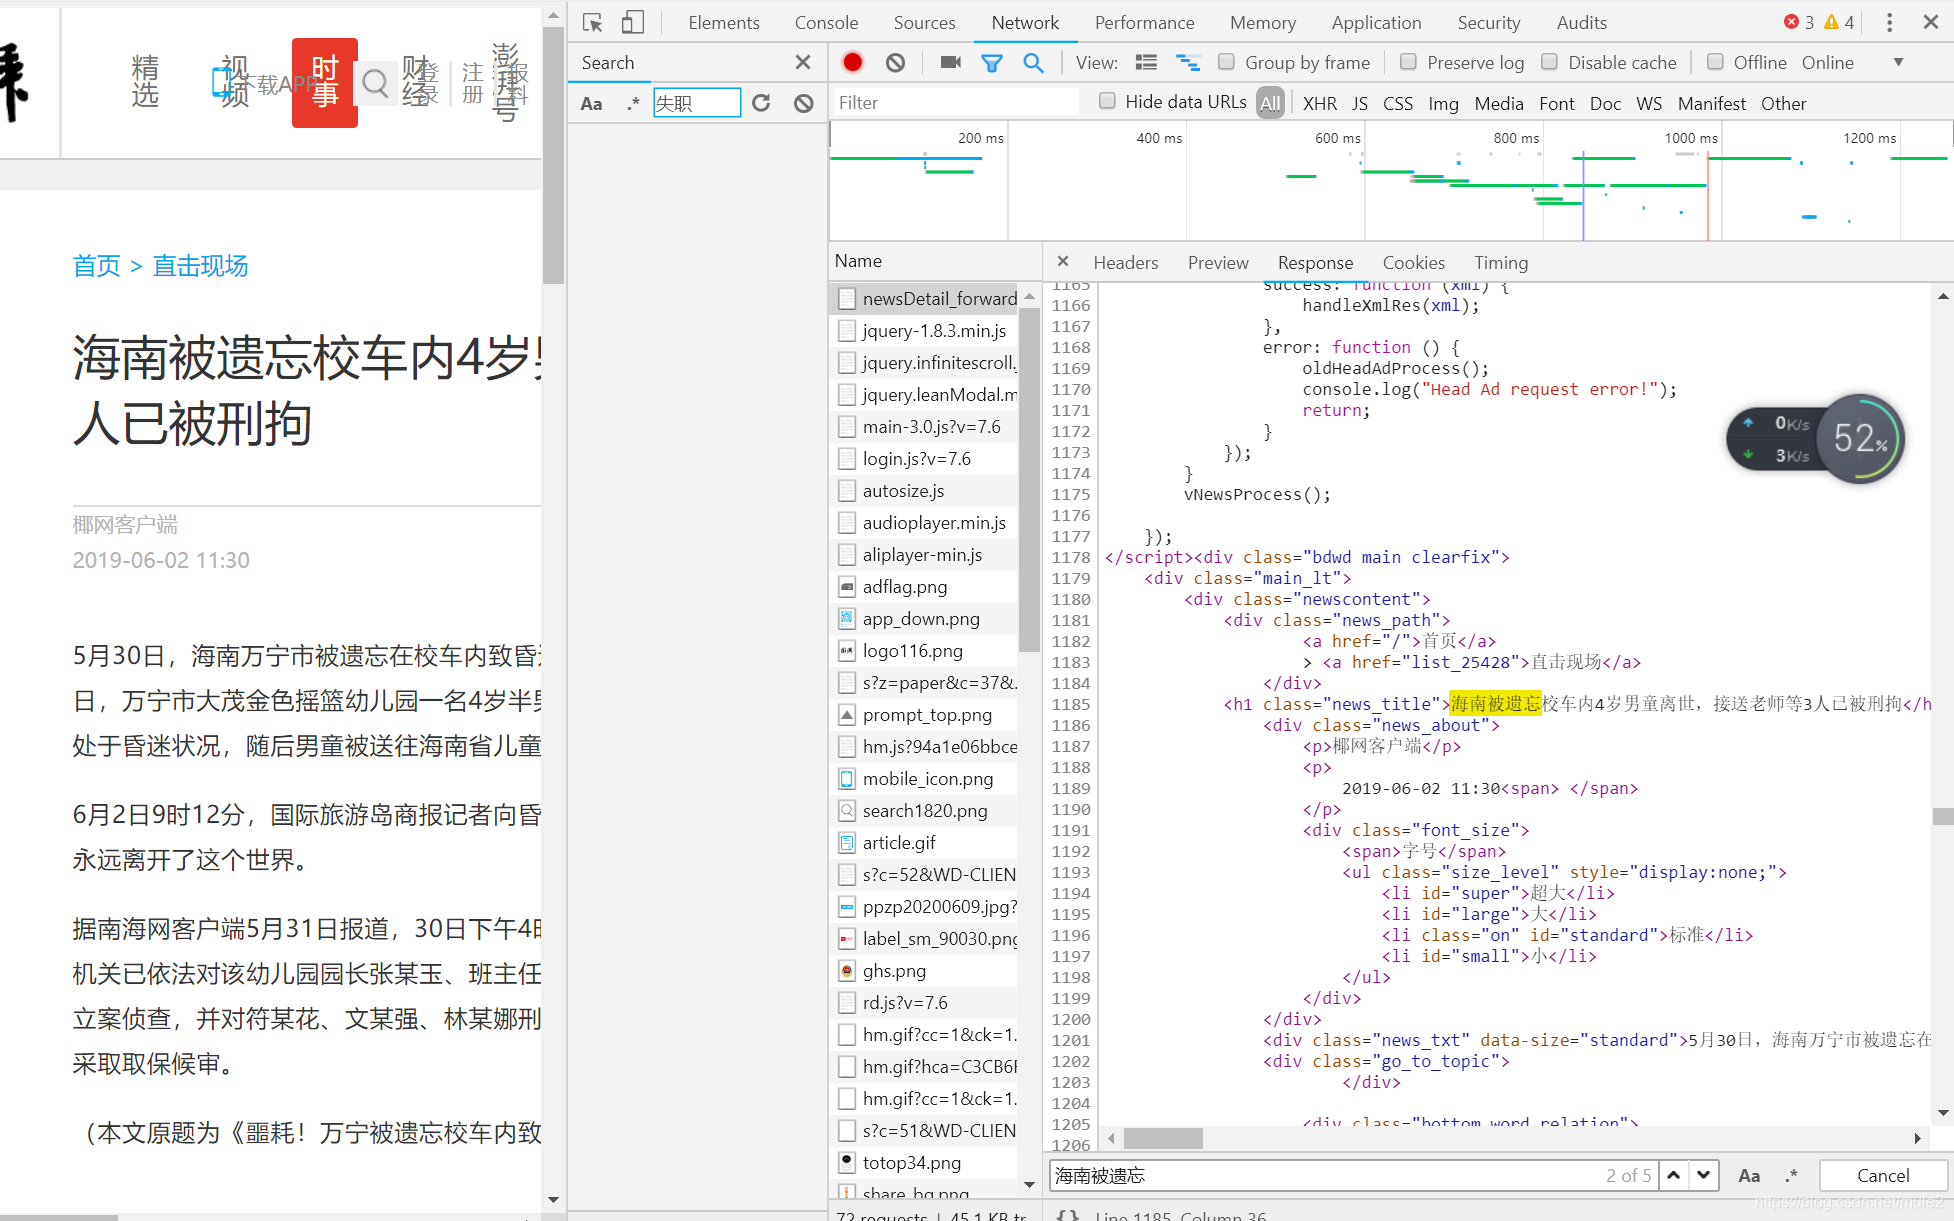Clear the network log with the ban icon
The height and width of the screenshot is (1221, 1954).
point(895,62)
